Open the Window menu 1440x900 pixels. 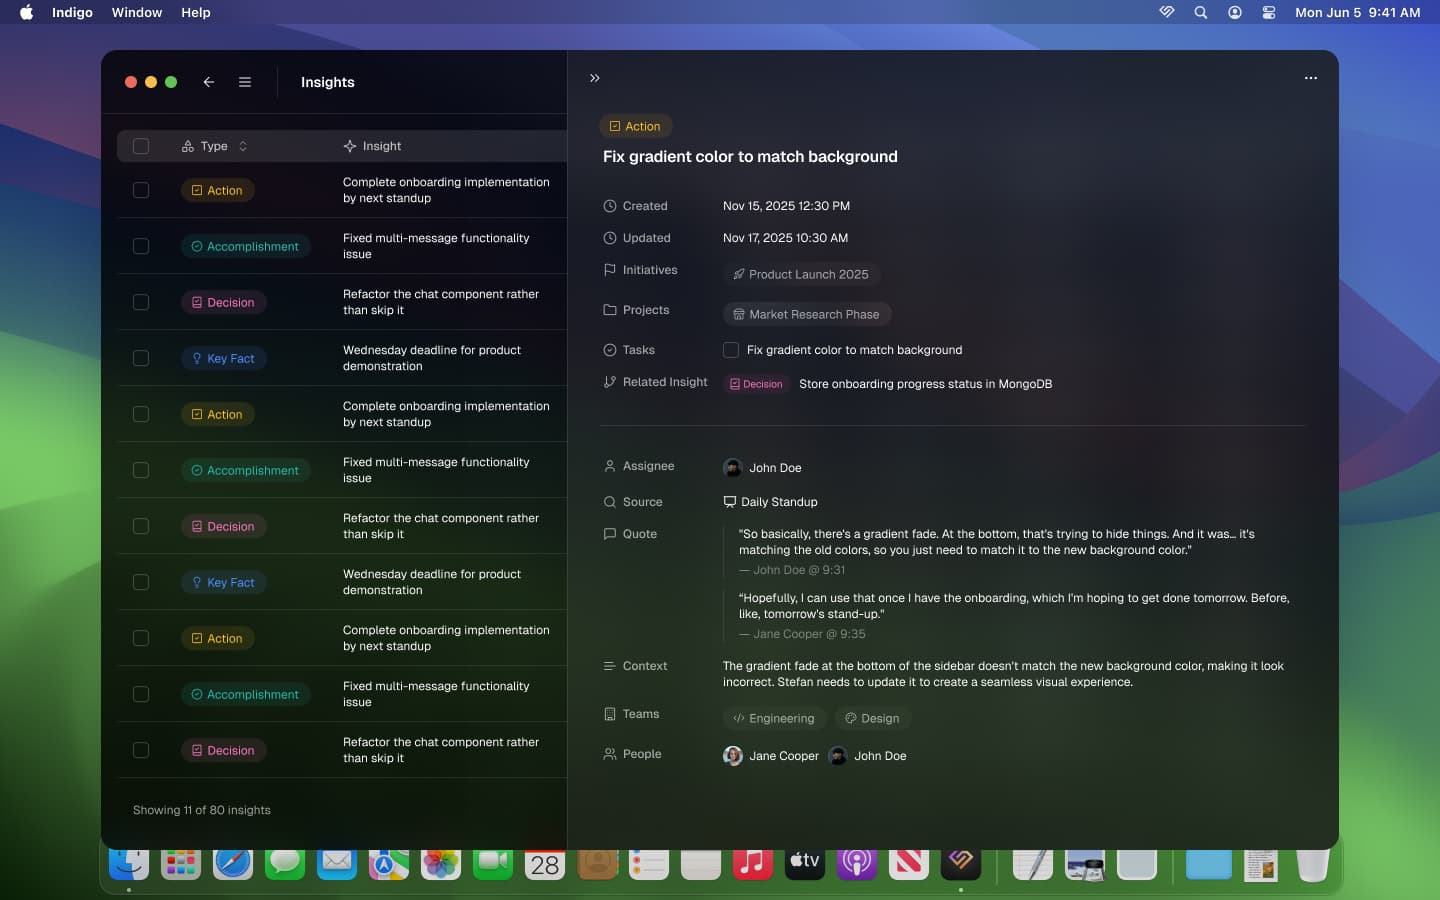click(137, 13)
